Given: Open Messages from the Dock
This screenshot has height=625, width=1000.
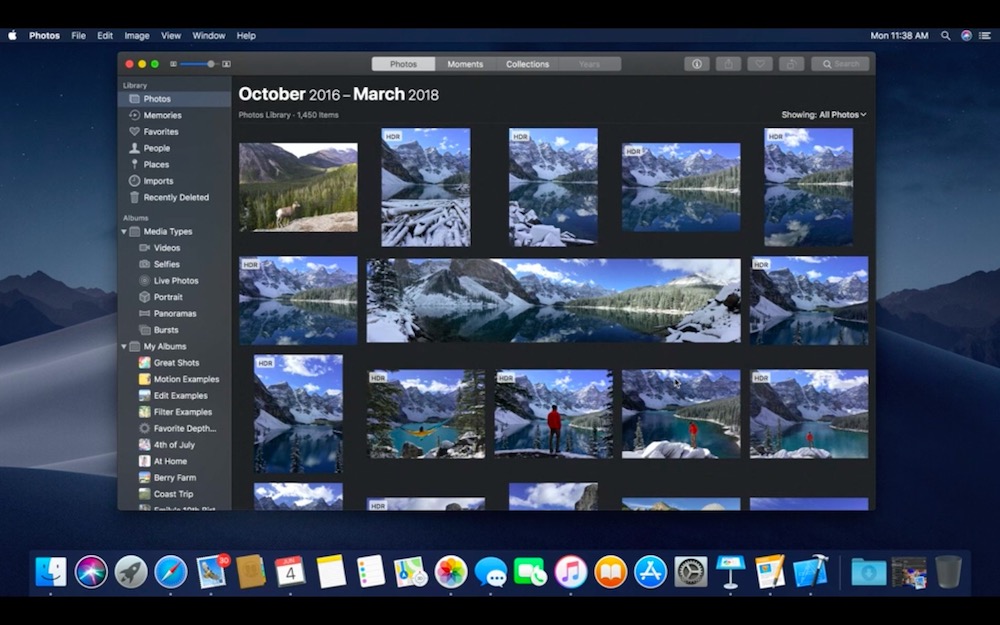Looking at the screenshot, I should click(x=491, y=571).
